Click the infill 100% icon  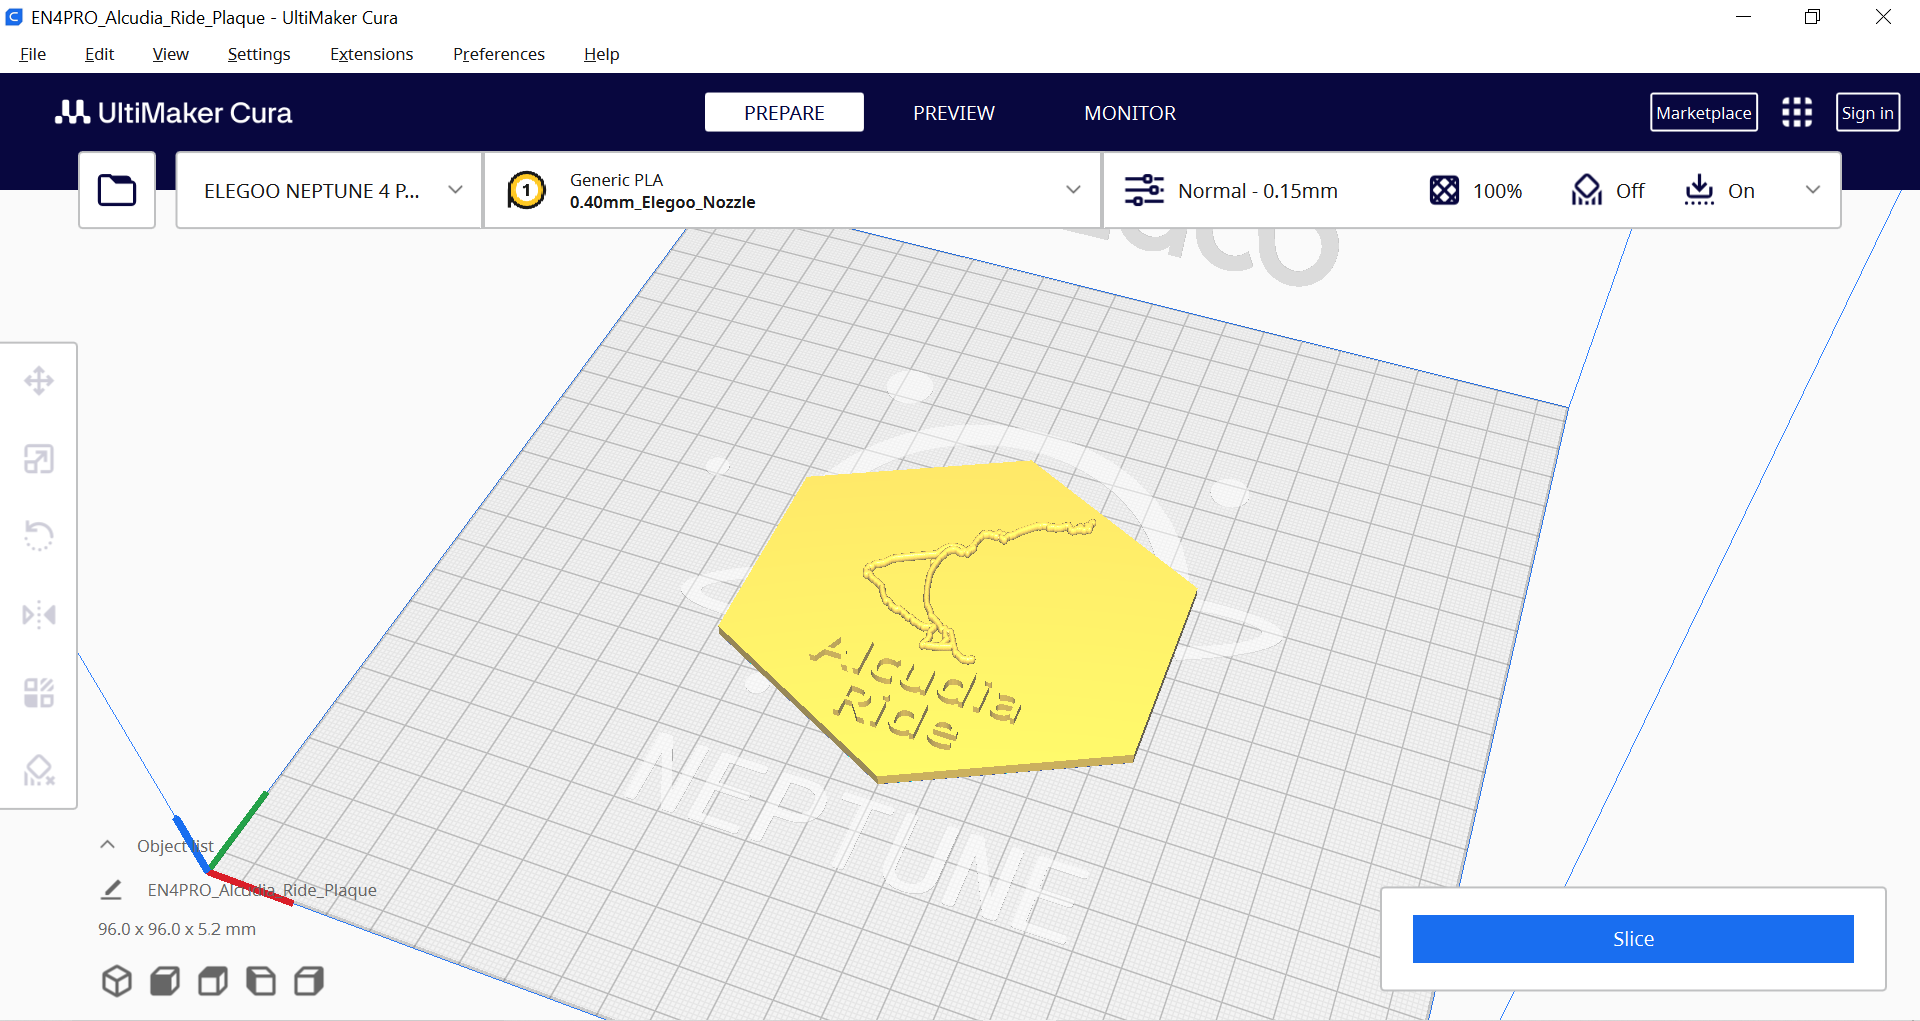click(x=1444, y=190)
